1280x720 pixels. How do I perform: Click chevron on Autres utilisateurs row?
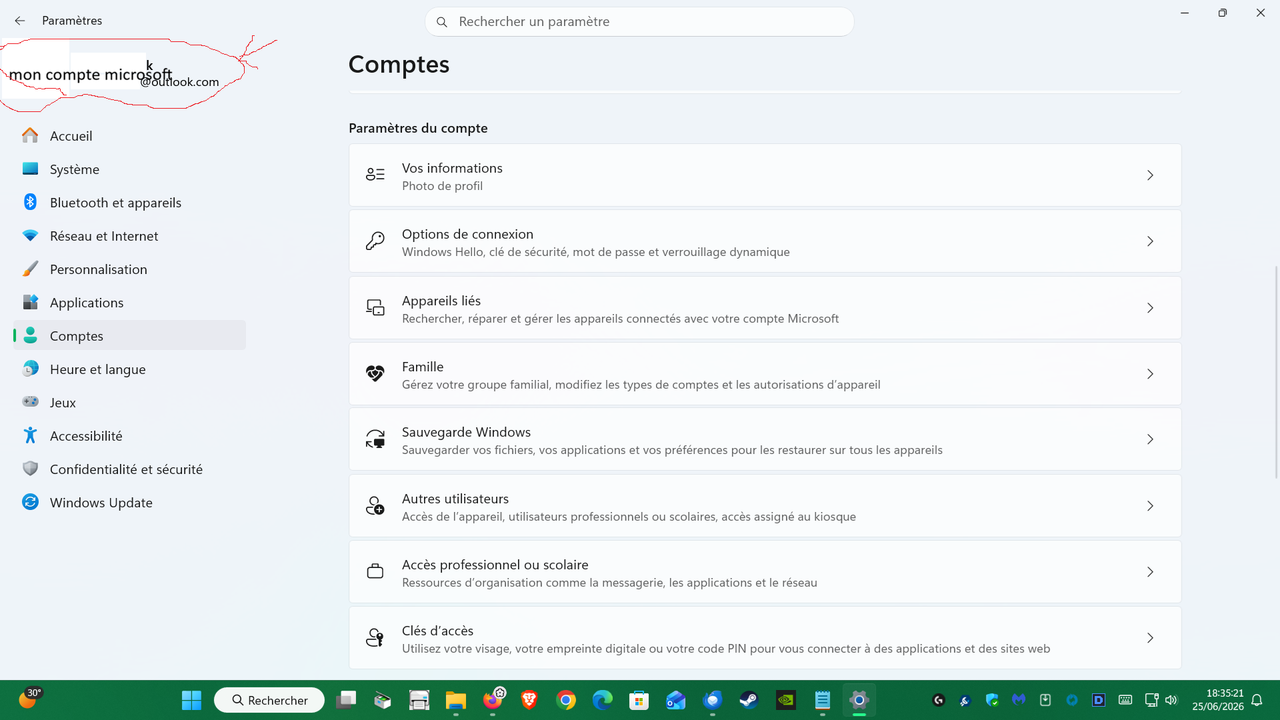[1150, 506]
